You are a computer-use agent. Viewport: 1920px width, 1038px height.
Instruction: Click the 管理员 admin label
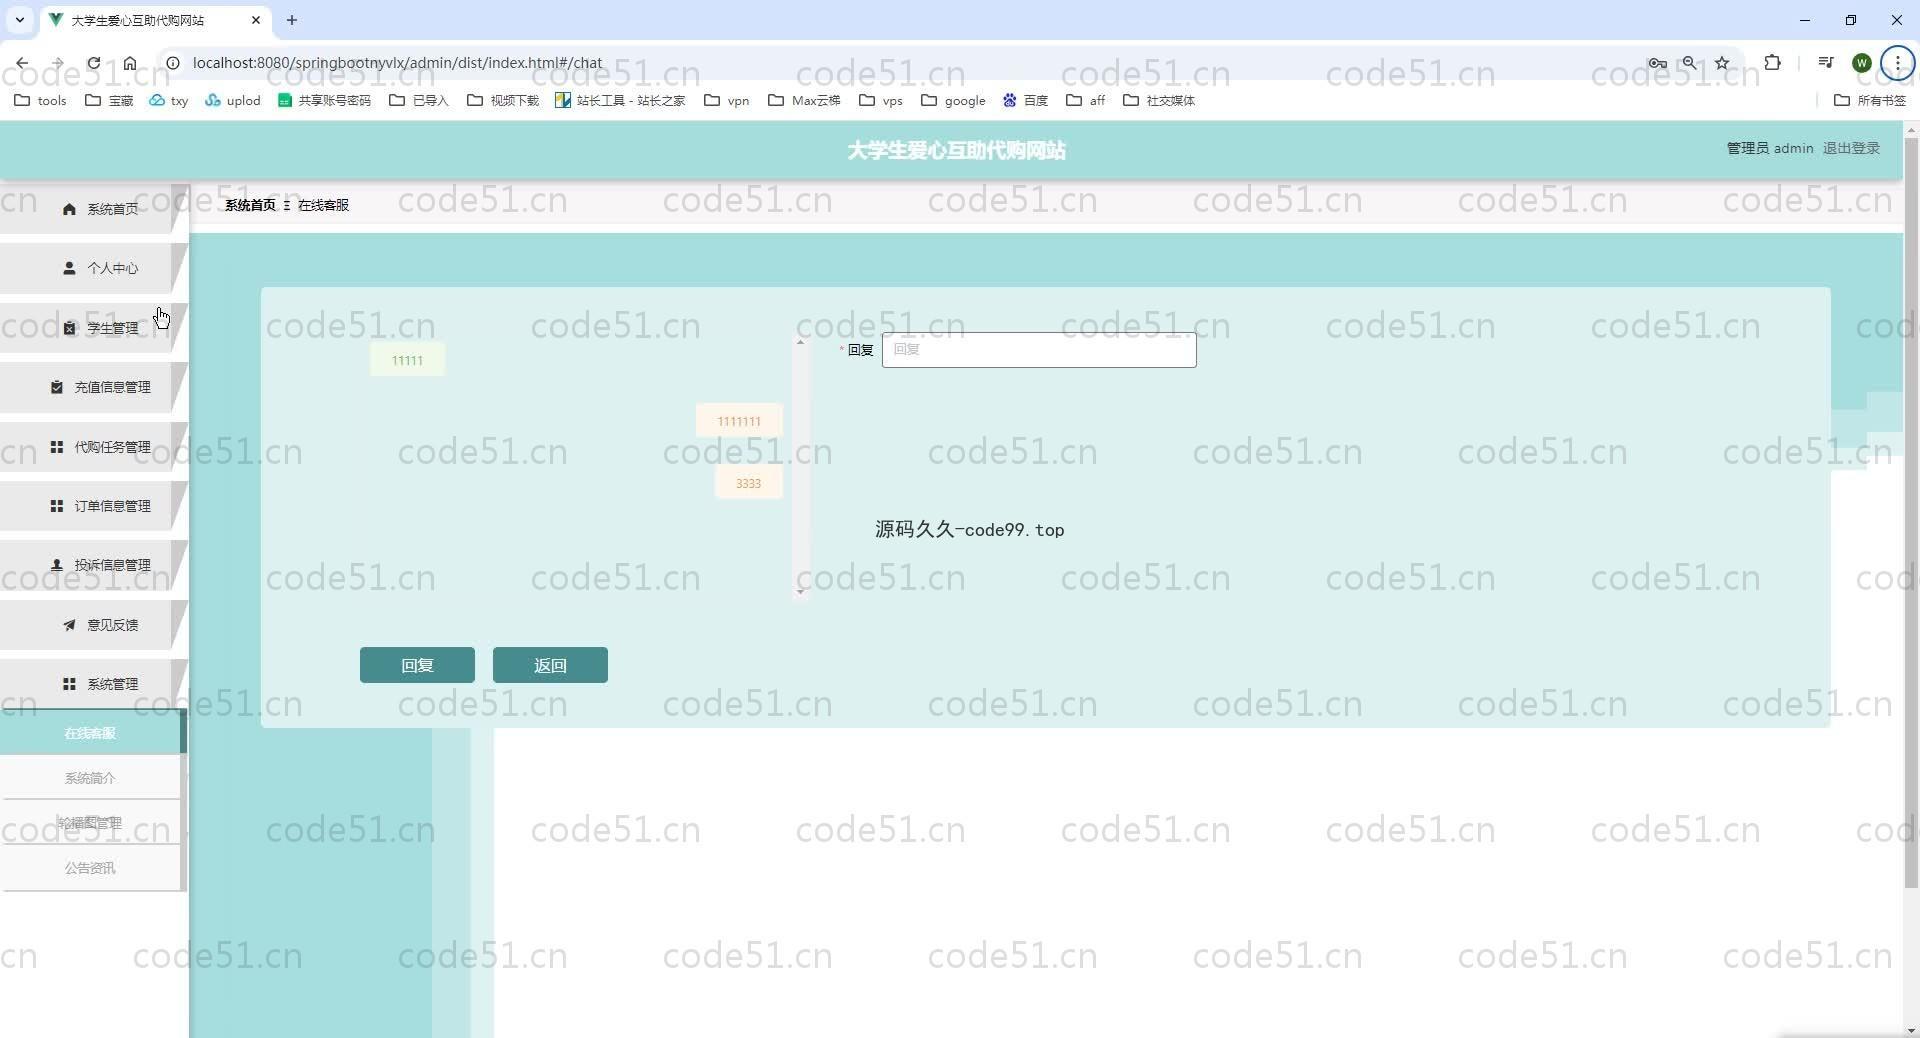pyautogui.click(x=1770, y=148)
